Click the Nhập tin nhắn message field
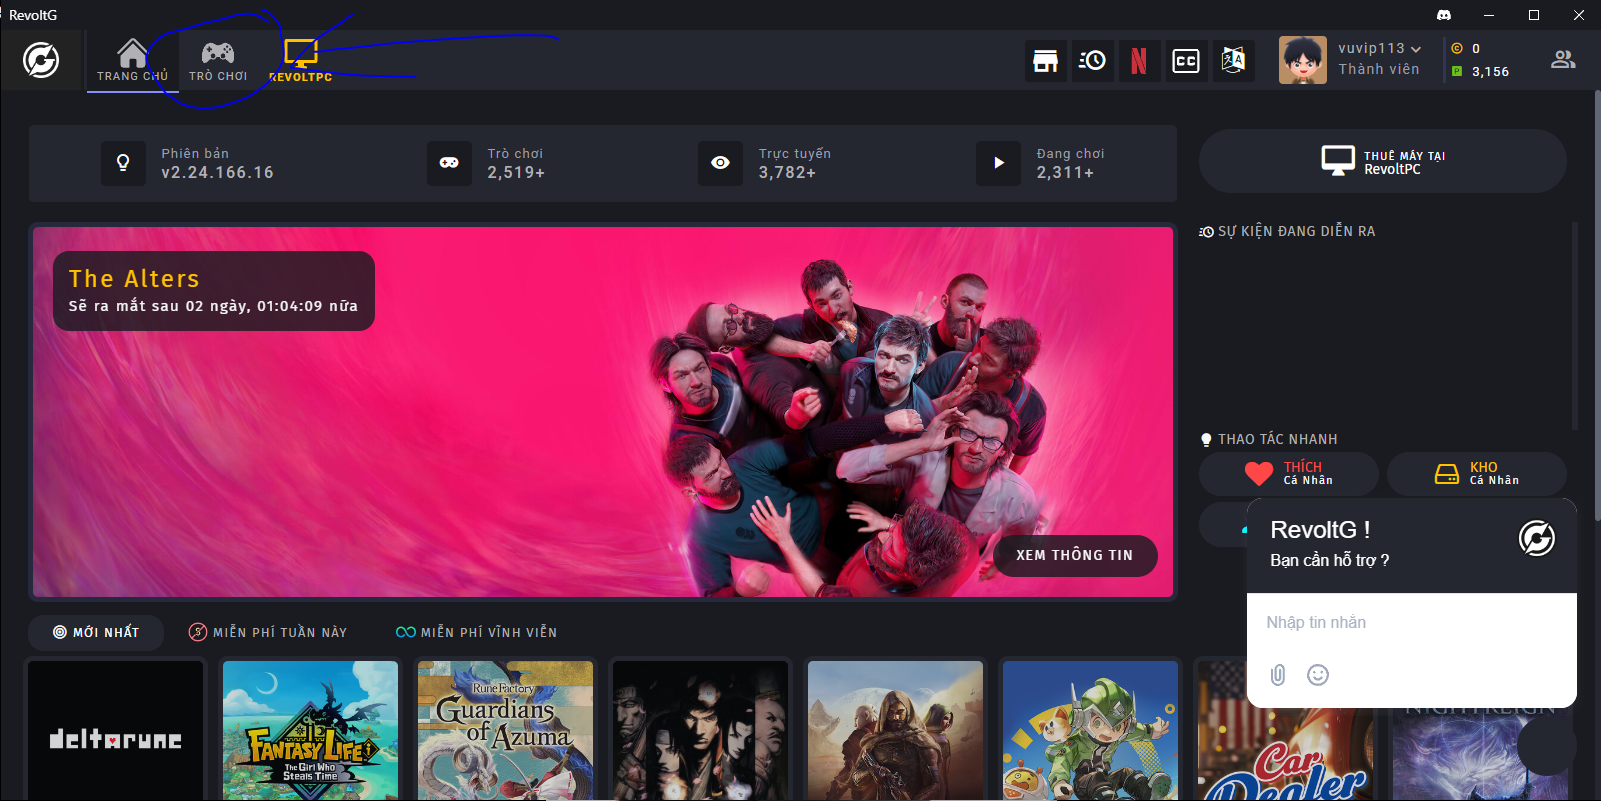Image resolution: width=1601 pixels, height=801 pixels. [1411, 622]
